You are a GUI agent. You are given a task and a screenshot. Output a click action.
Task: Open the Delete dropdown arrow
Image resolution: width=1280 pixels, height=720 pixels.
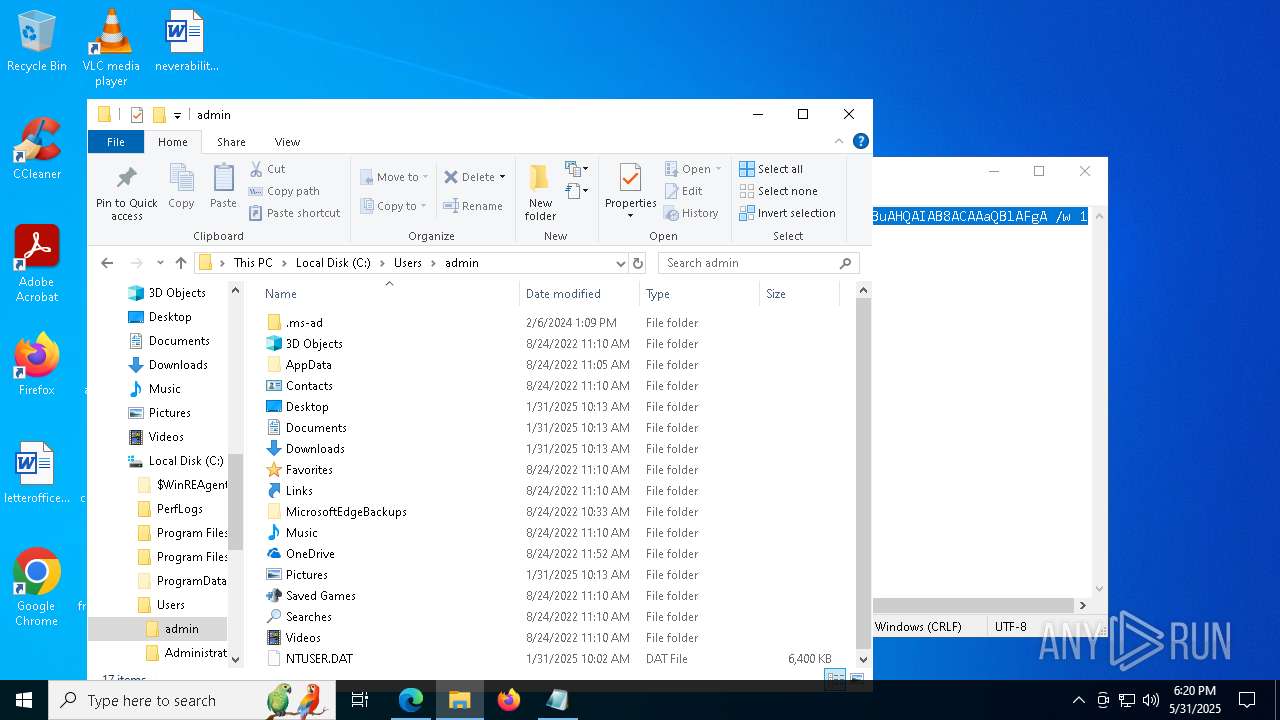[502, 177]
